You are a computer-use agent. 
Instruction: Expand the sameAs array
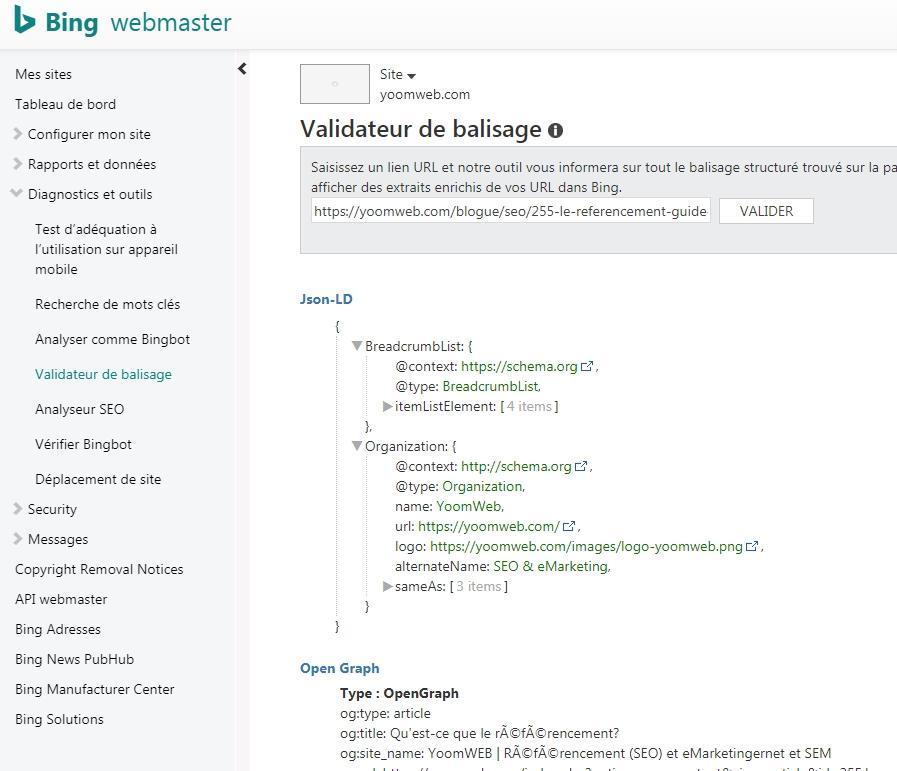[388, 586]
